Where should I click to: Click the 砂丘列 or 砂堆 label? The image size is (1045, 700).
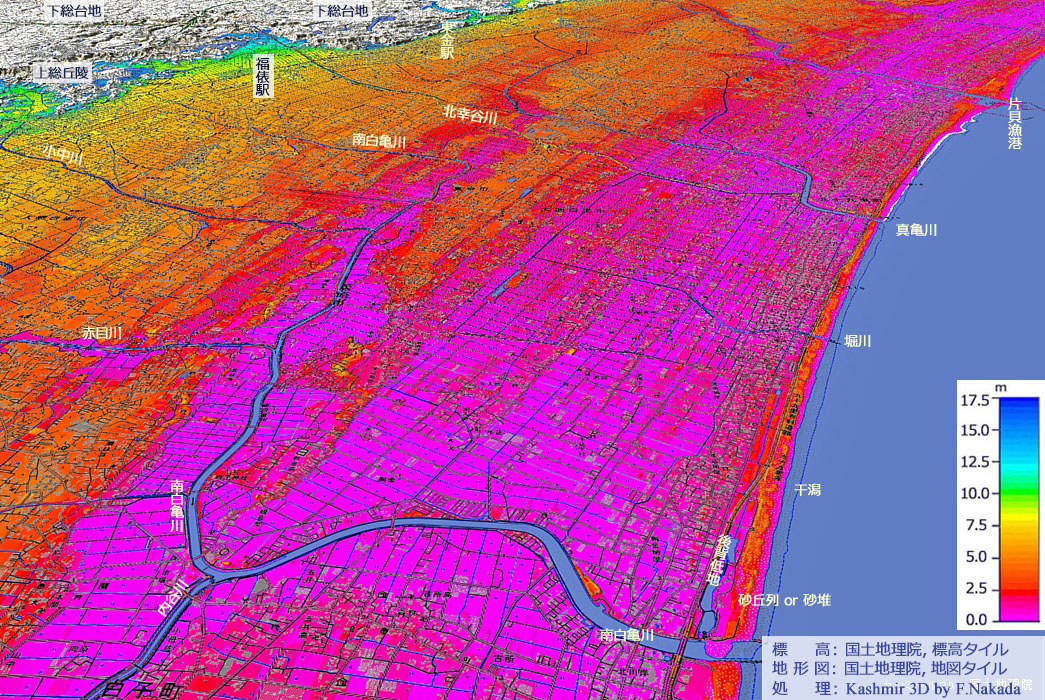(785, 600)
